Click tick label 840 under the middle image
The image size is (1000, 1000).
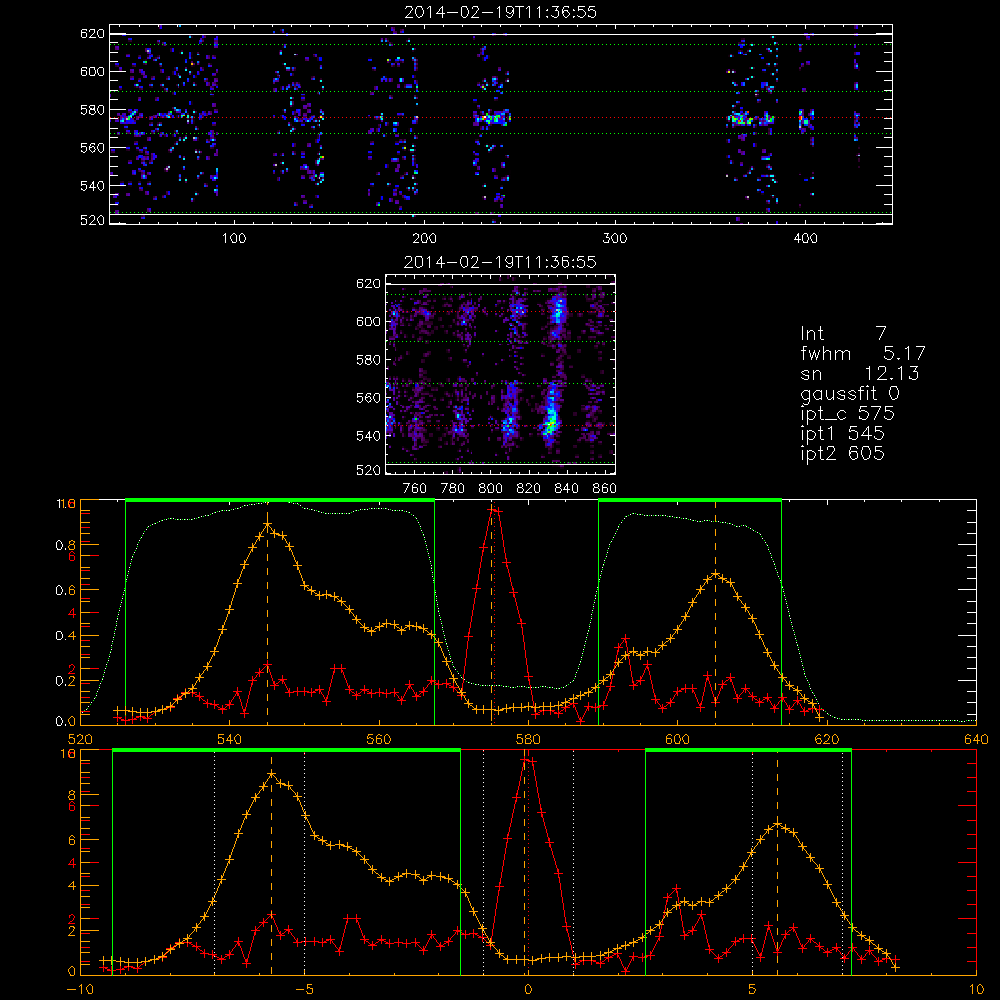point(566,489)
